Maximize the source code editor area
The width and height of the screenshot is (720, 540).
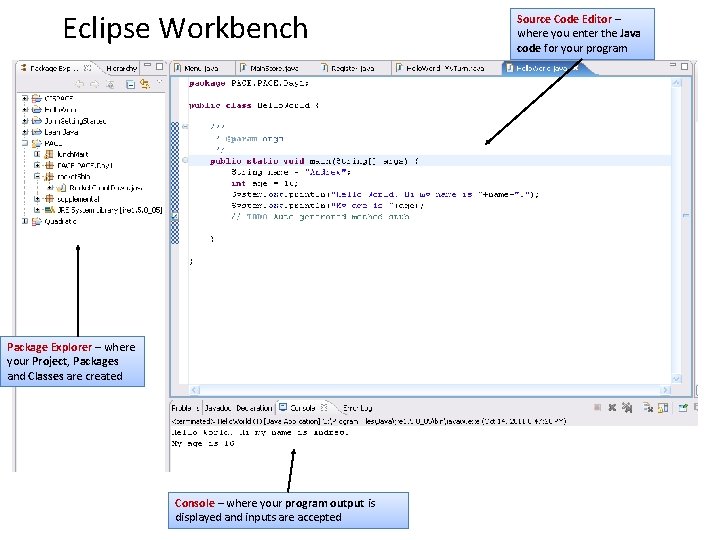point(685,67)
